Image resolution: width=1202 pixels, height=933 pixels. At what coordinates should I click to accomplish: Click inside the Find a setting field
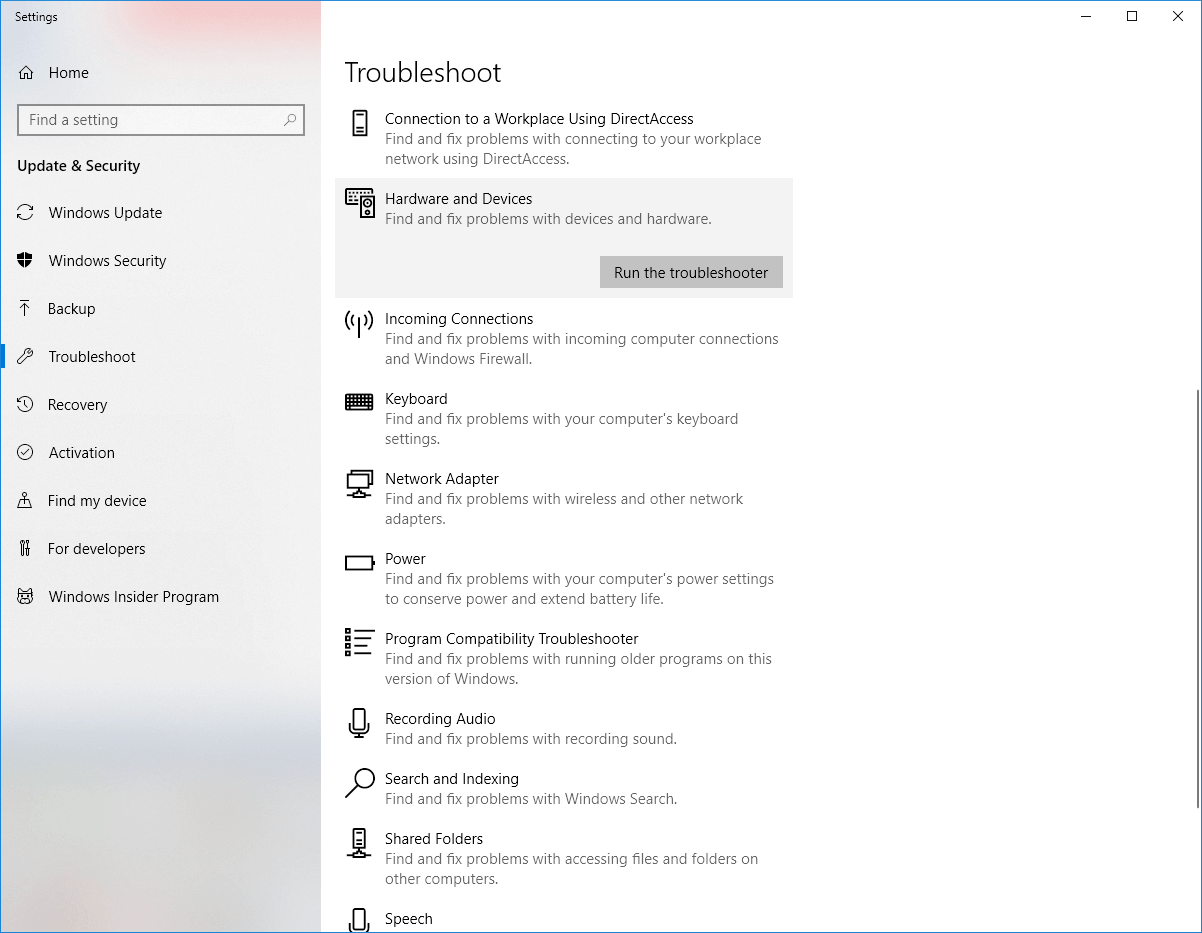(x=150, y=119)
